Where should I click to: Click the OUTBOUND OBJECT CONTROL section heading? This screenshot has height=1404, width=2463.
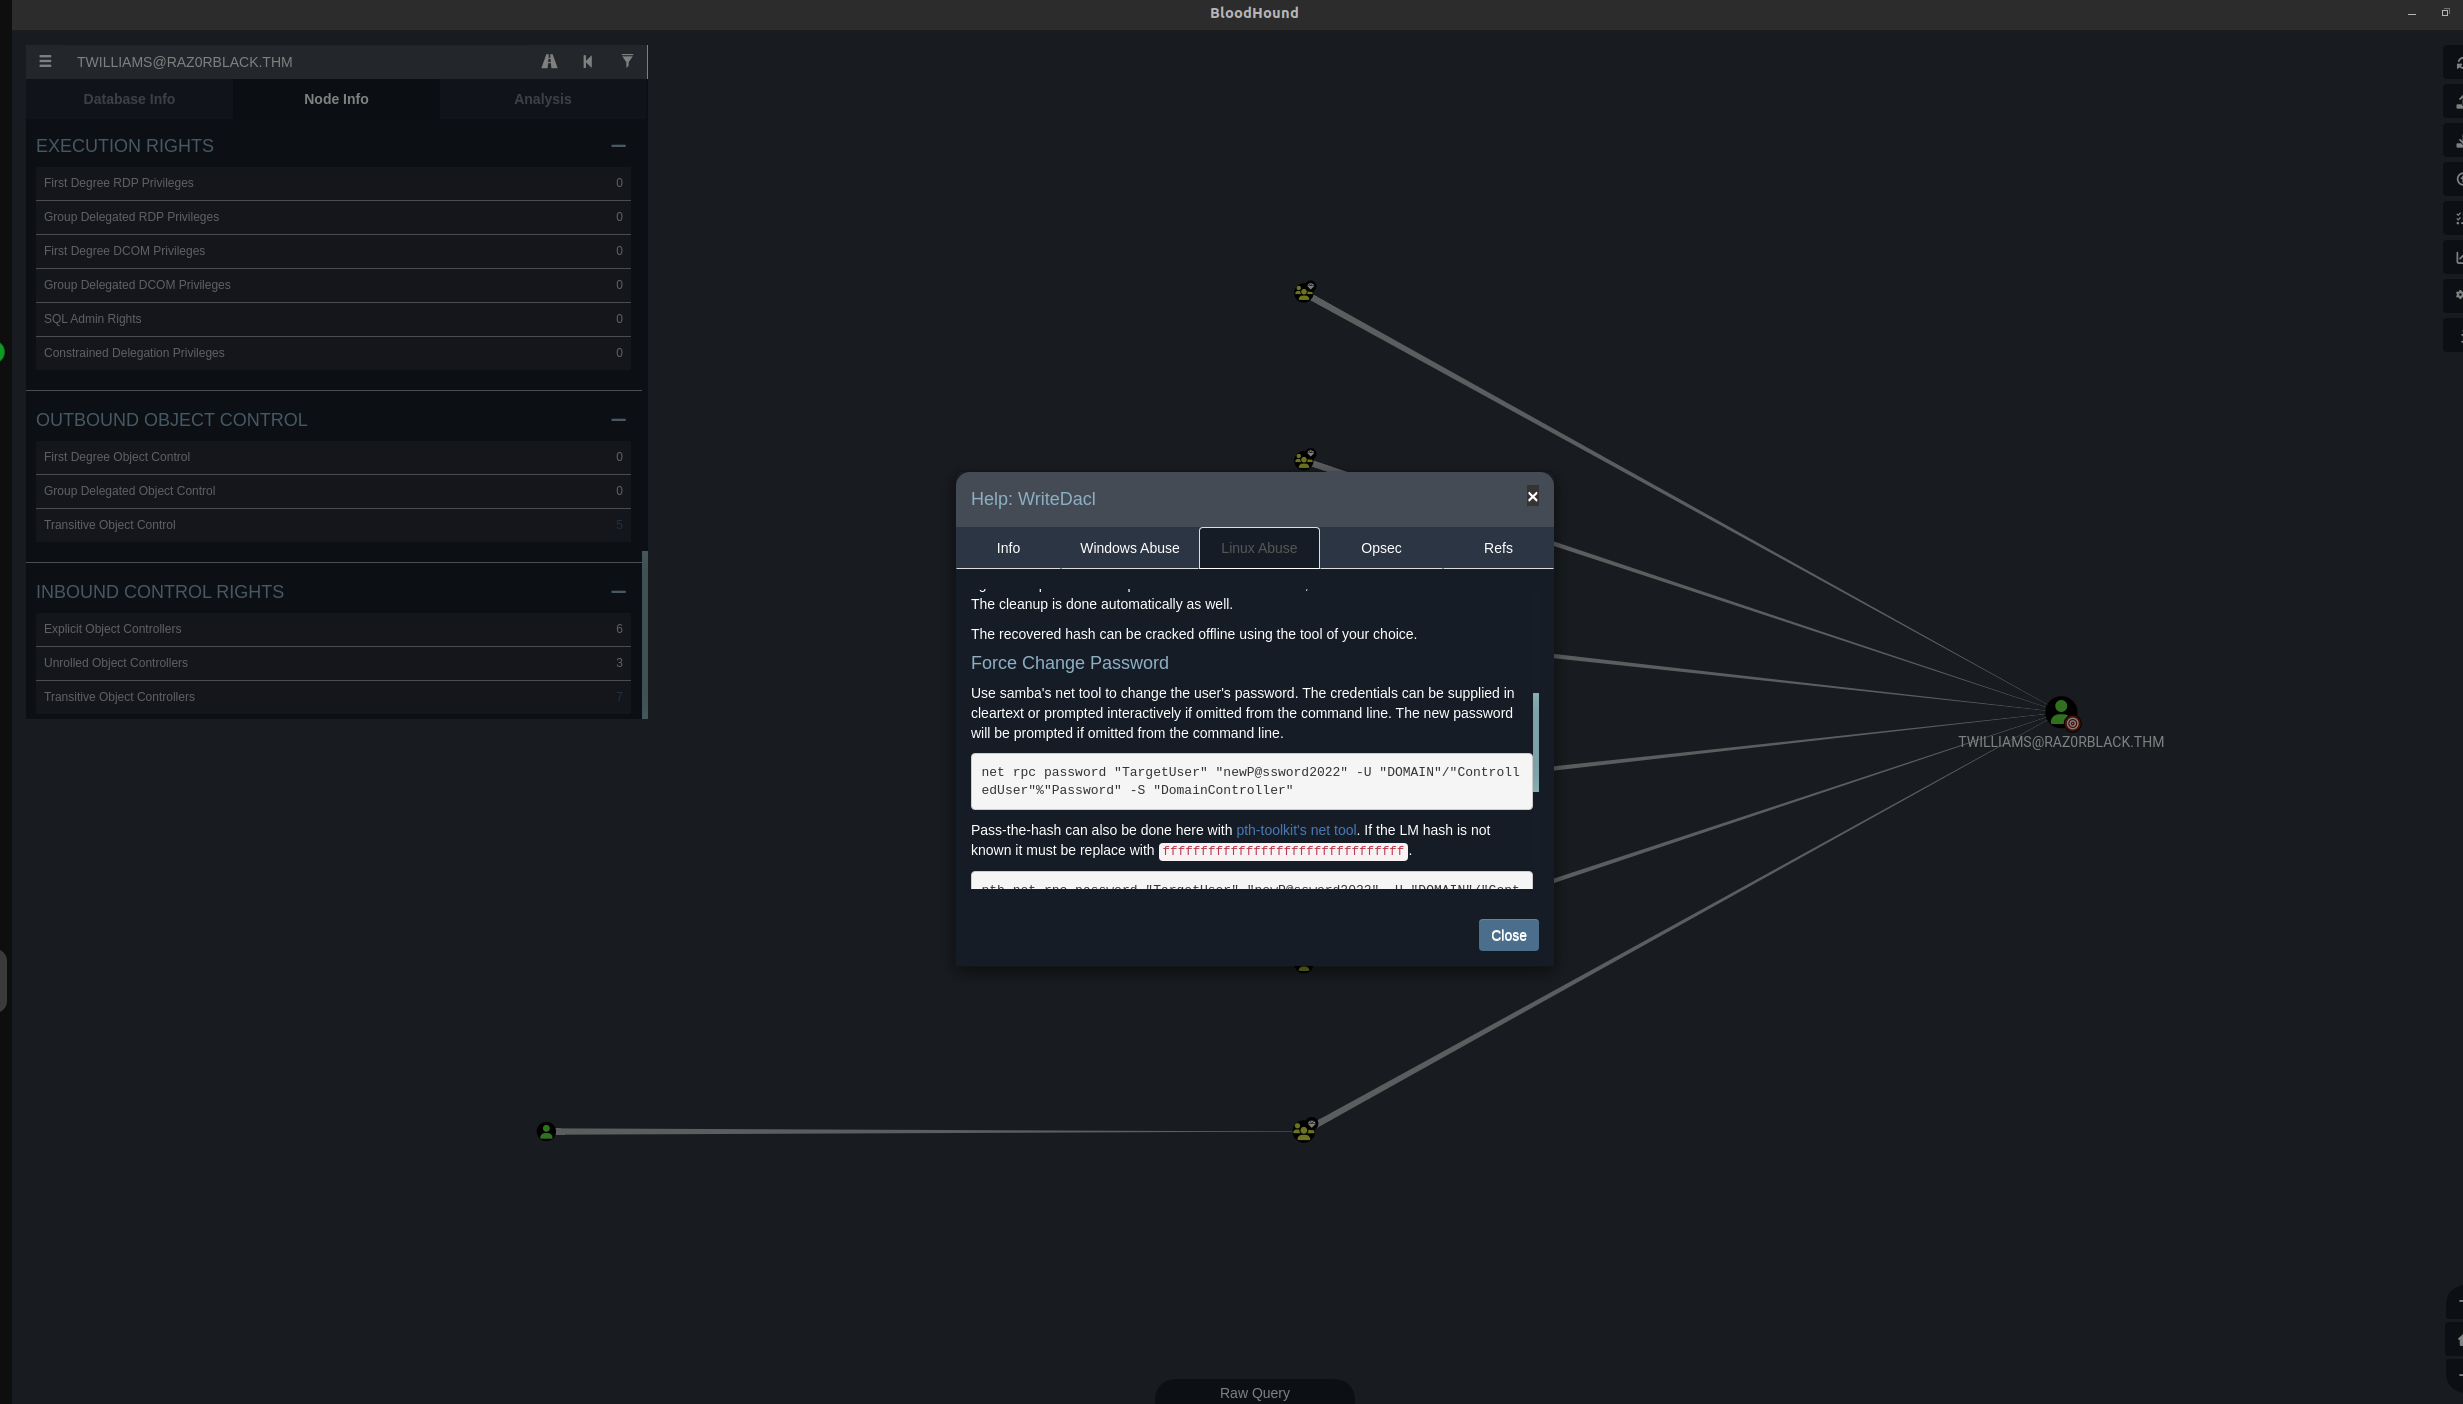point(172,420)
